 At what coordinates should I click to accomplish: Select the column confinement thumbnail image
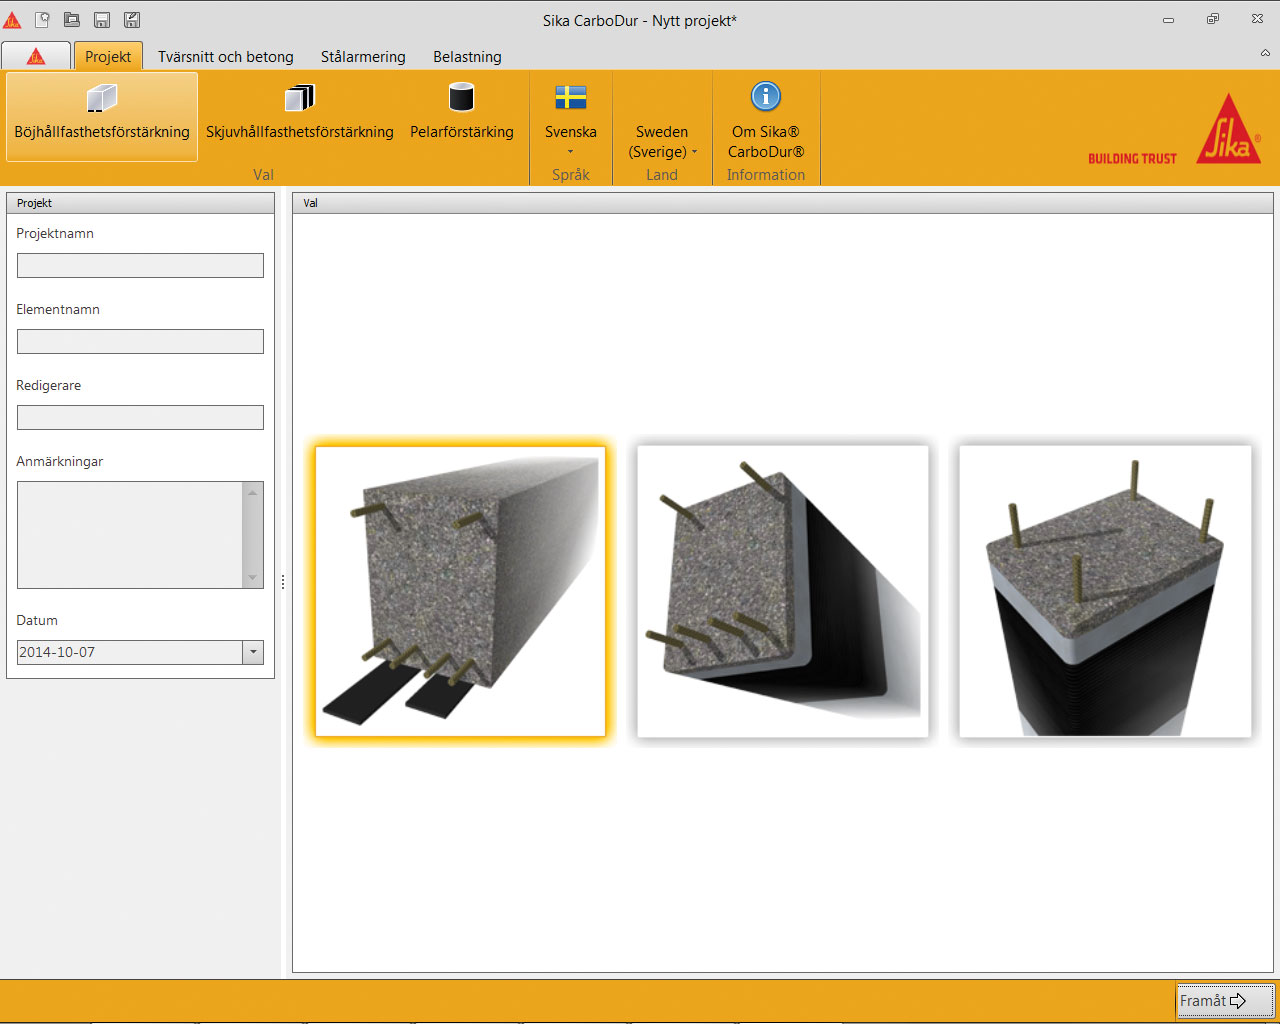pyautogui.click(x=1105, y=591)
